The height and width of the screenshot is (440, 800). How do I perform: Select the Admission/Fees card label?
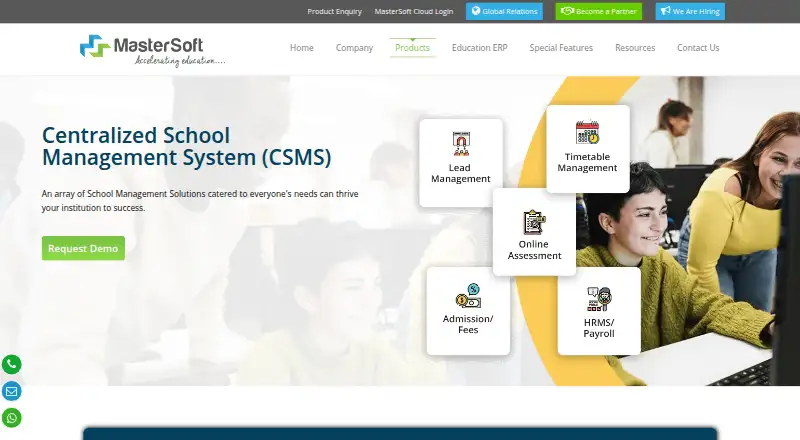[x=468, y=324]
